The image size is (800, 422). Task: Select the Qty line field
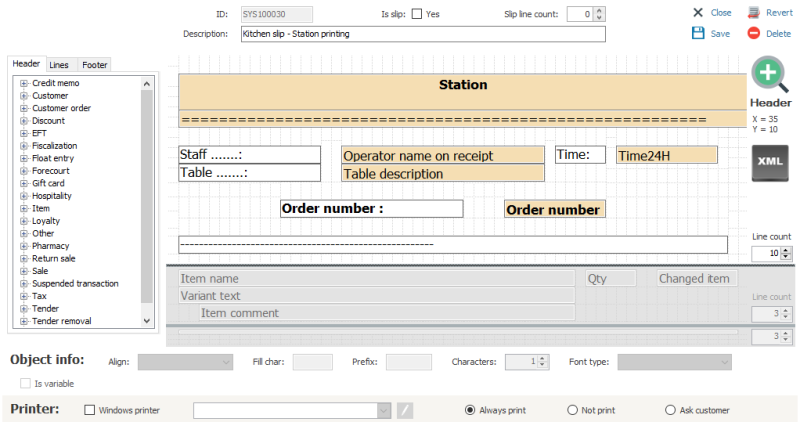point(611,278)
